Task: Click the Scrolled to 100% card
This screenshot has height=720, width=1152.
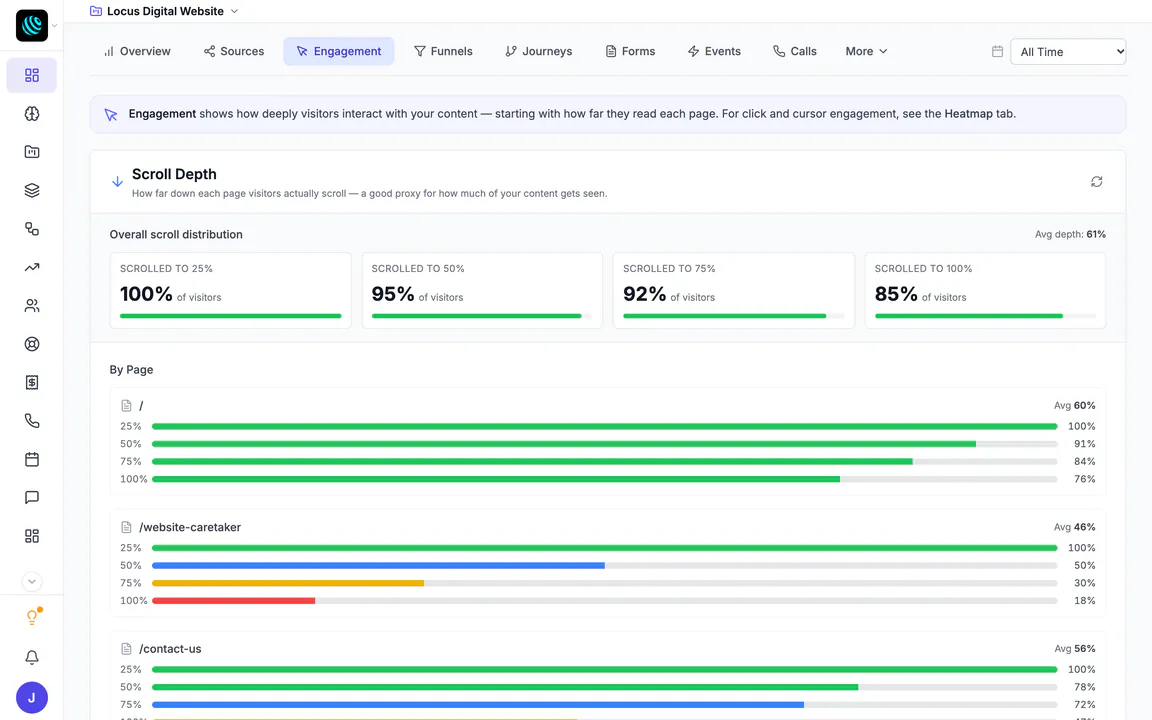Action: (x=985, y=290)
